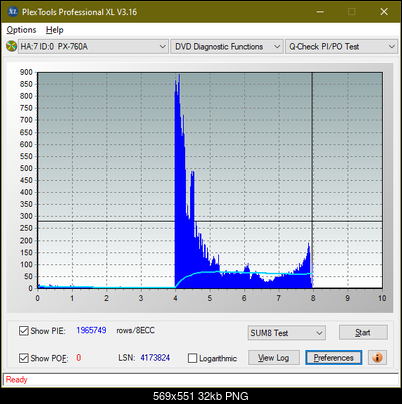Minimize the PlexTools window

[x=320, y=12]
